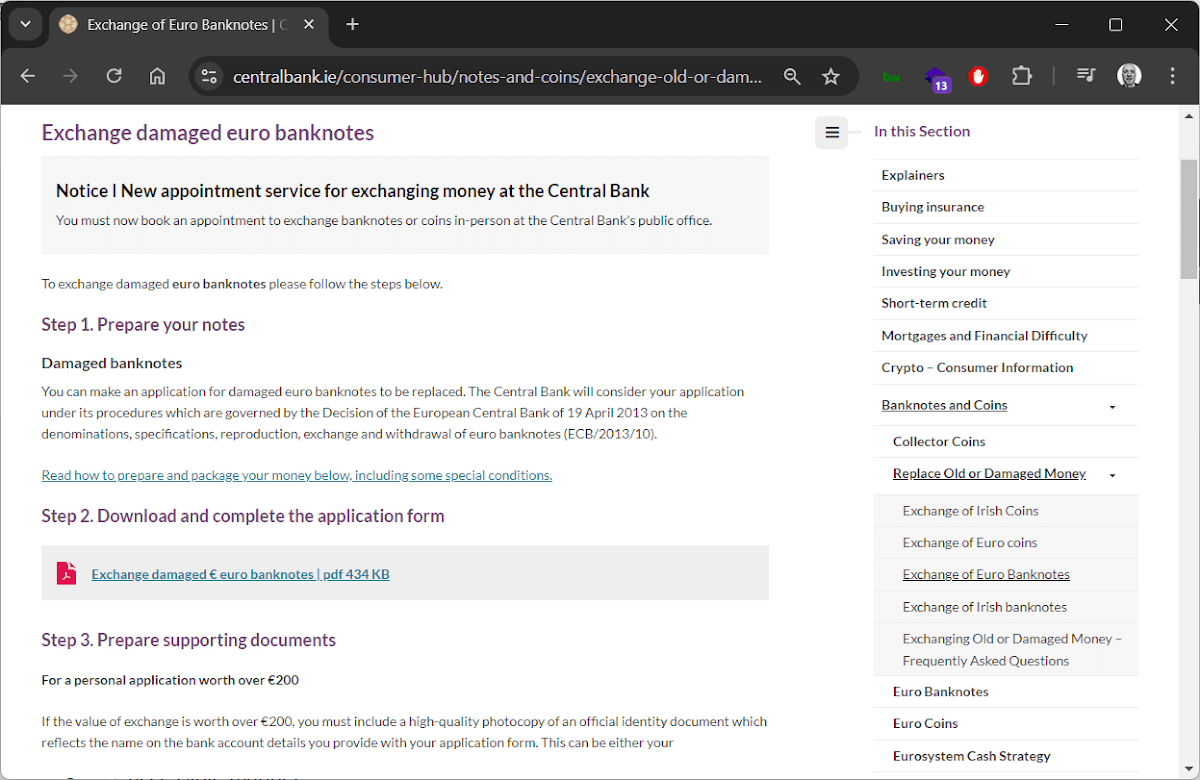1200x780 pixels.
Task: Open the extensions puzzle-piece icon
Action: click(1022, 76)
